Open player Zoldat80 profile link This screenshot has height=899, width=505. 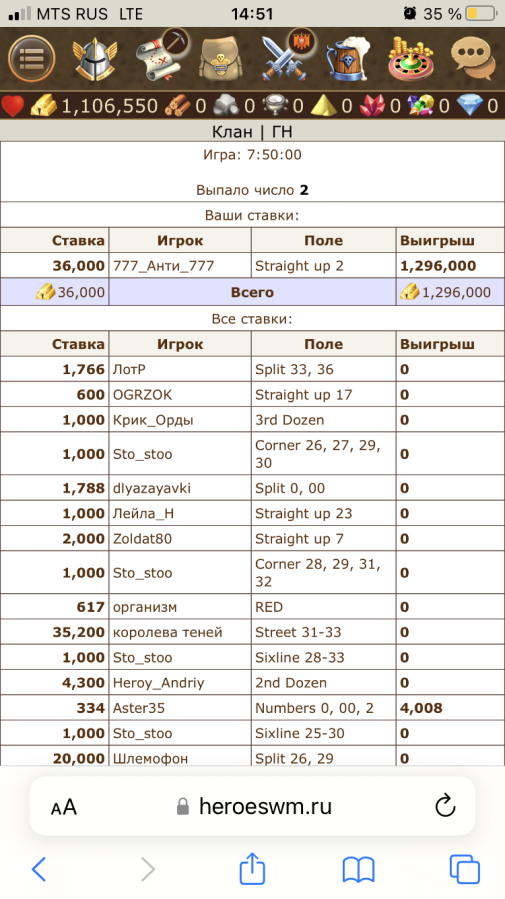(142, 539)
